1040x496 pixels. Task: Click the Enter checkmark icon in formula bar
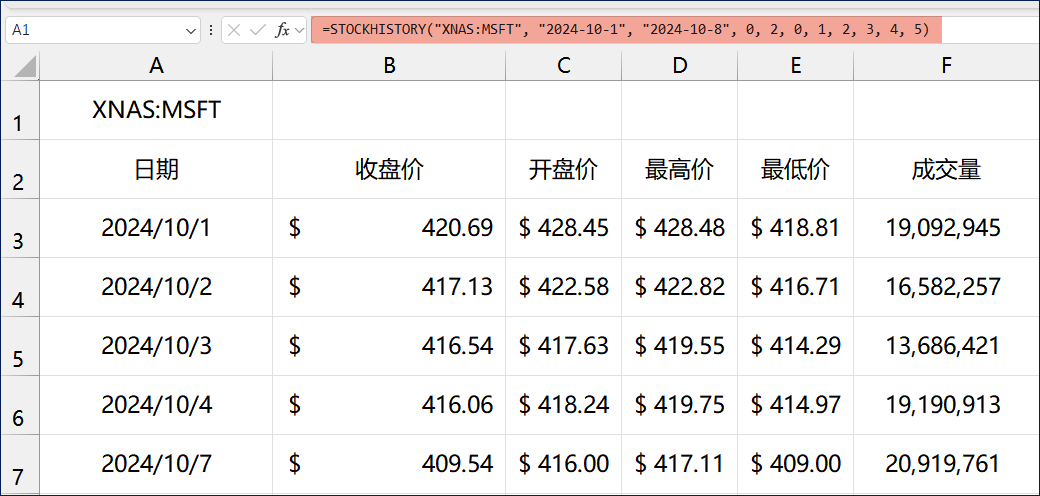257,31
